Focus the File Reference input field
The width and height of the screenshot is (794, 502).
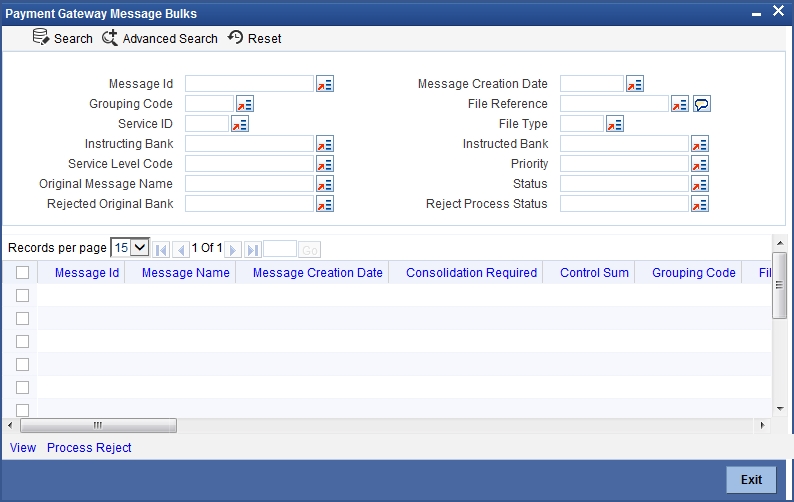click(614, 104)
